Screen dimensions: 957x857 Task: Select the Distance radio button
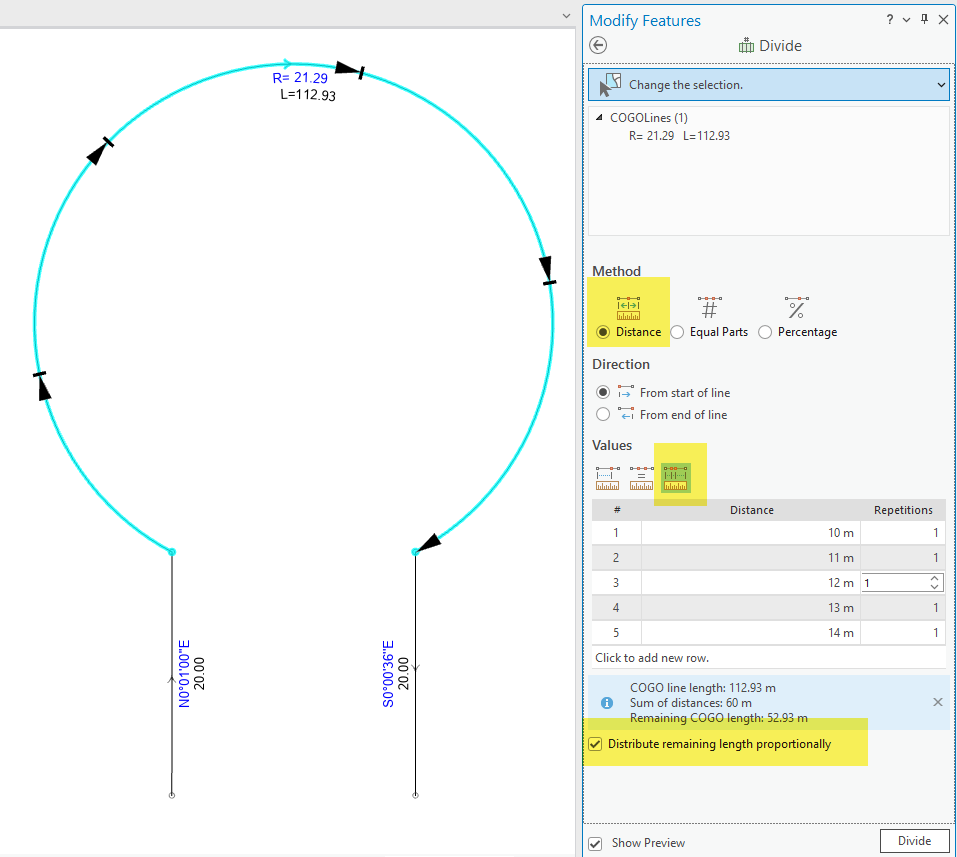coord(603,332)
